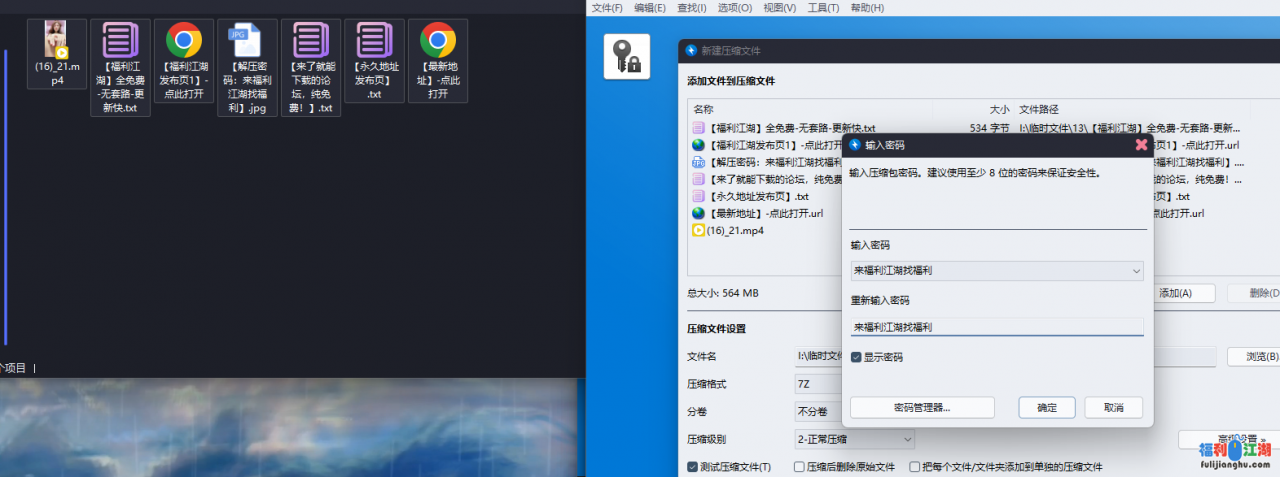Screen dimensions: 1280x477
Task: Select the 全免费-无套路 text file icon in Explorer
Action: 120,41
